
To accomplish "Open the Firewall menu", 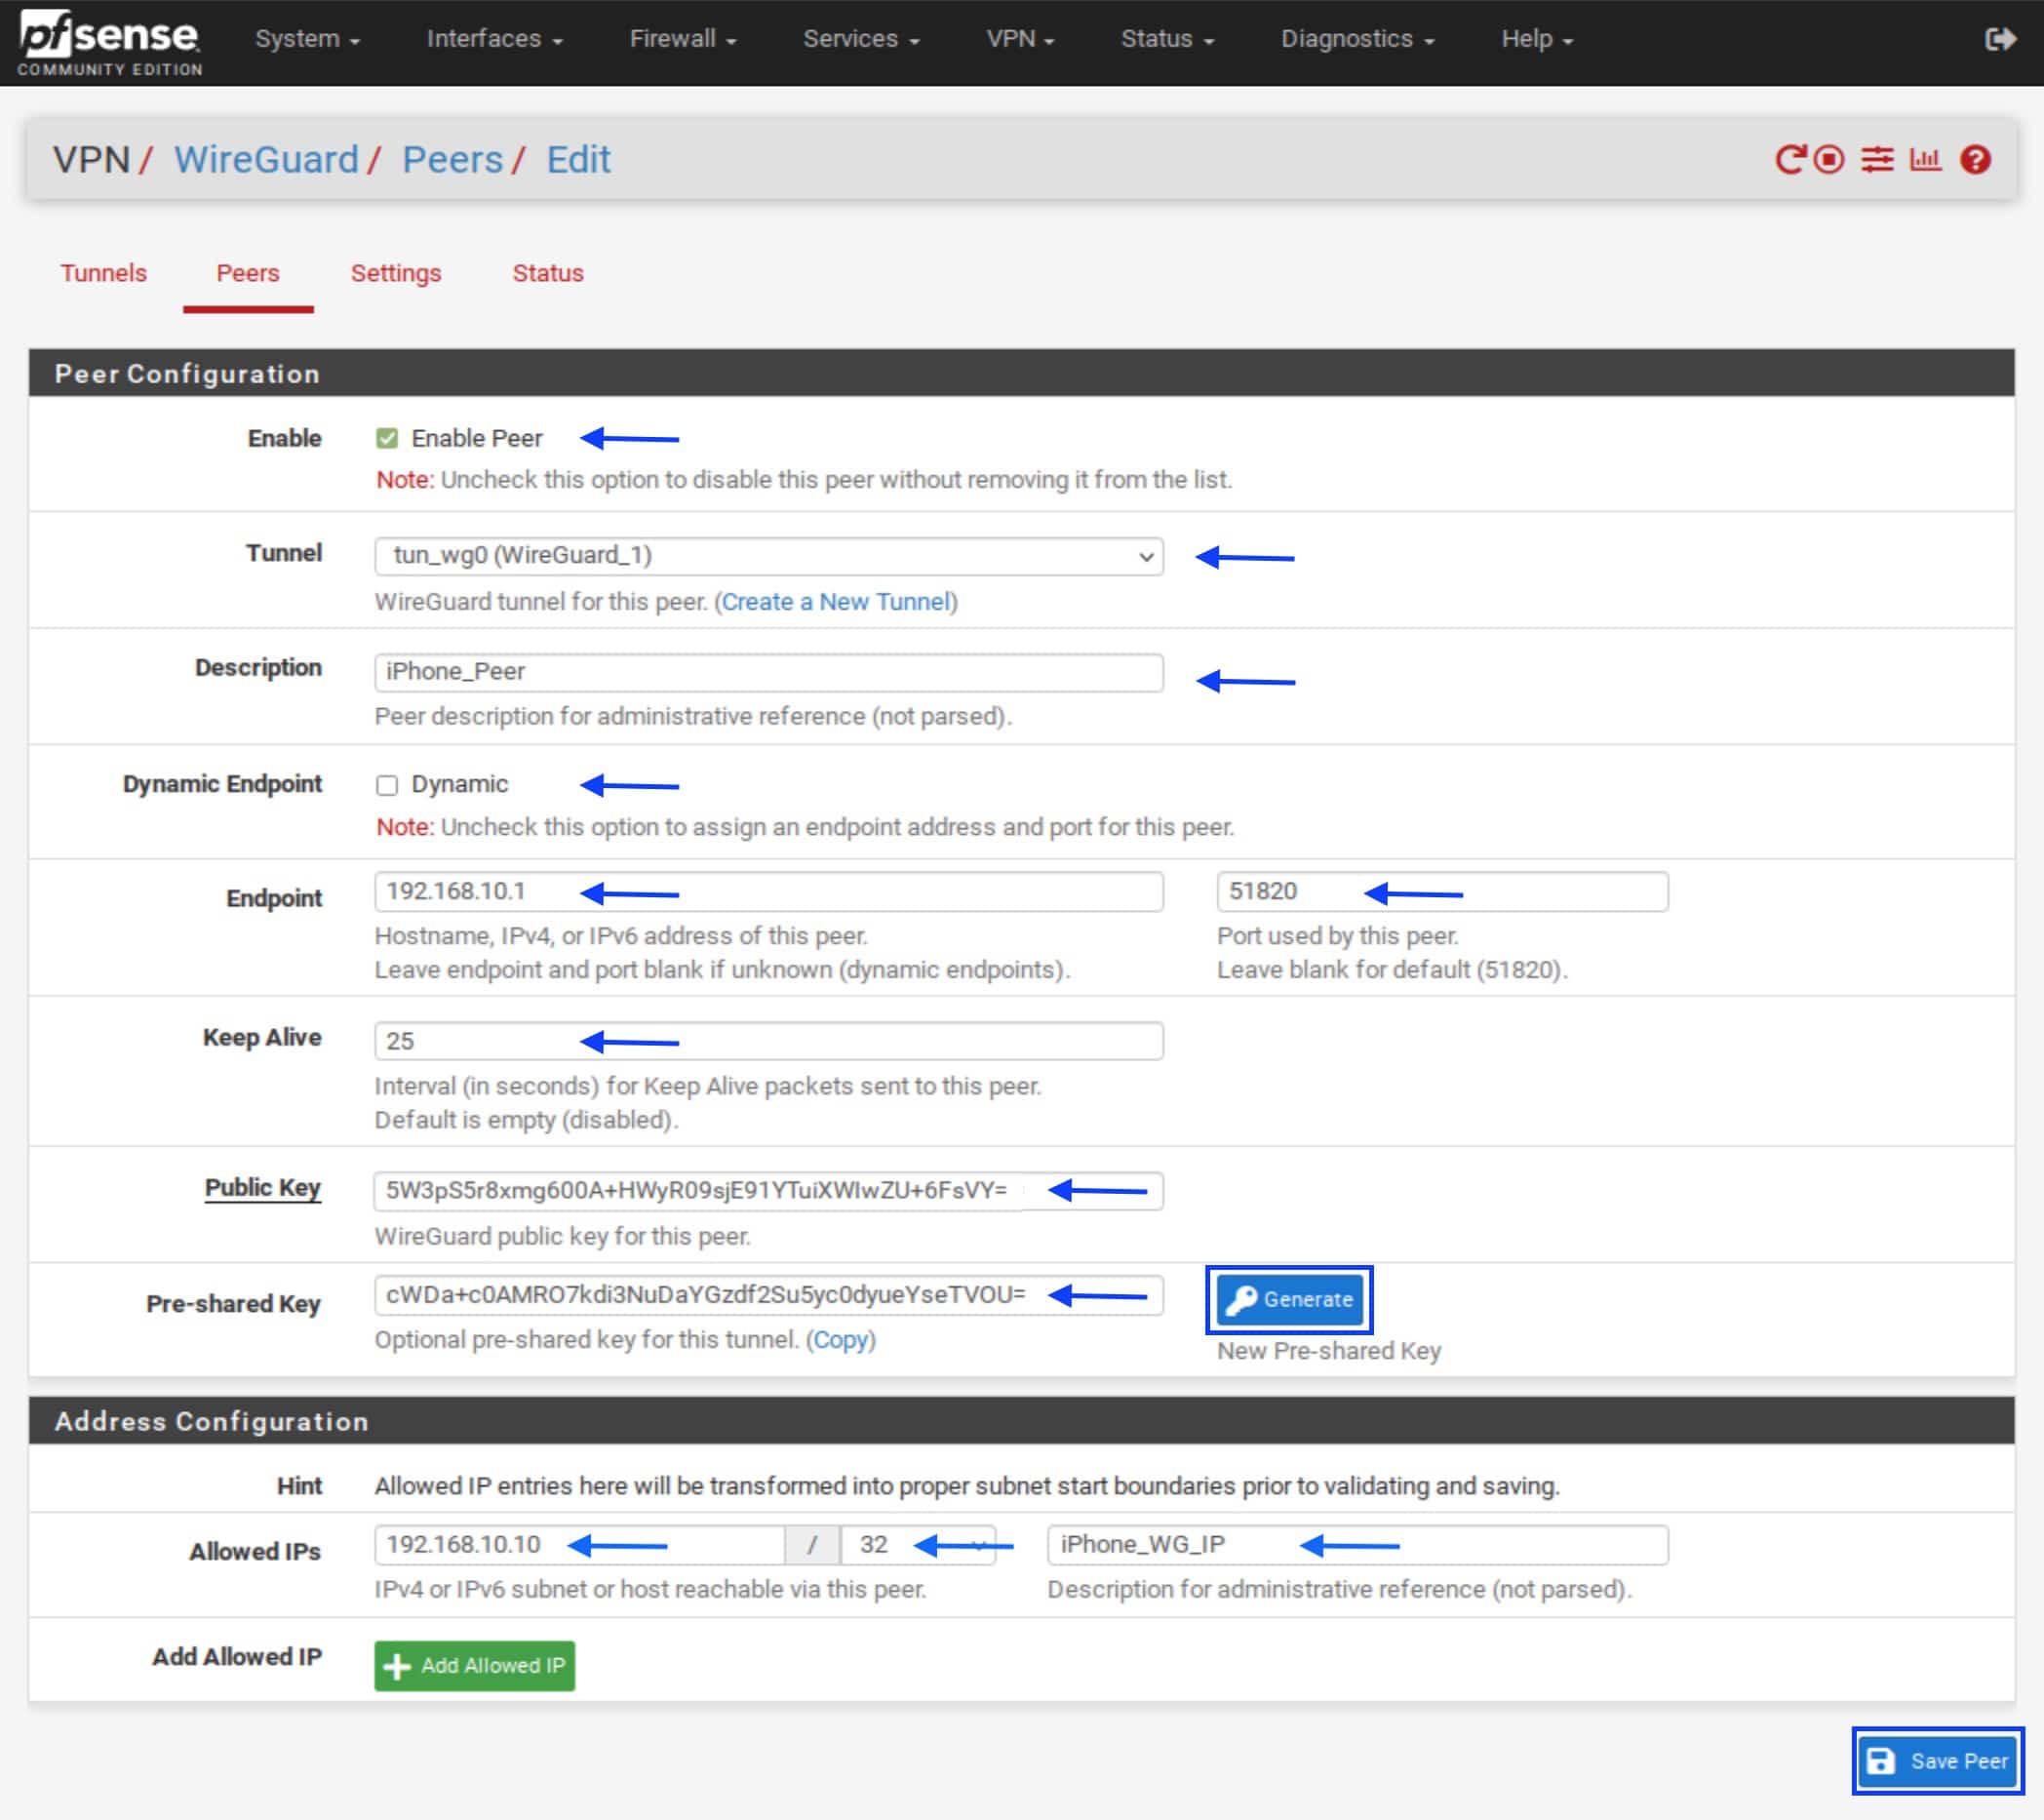I will (x=683, y=39).
